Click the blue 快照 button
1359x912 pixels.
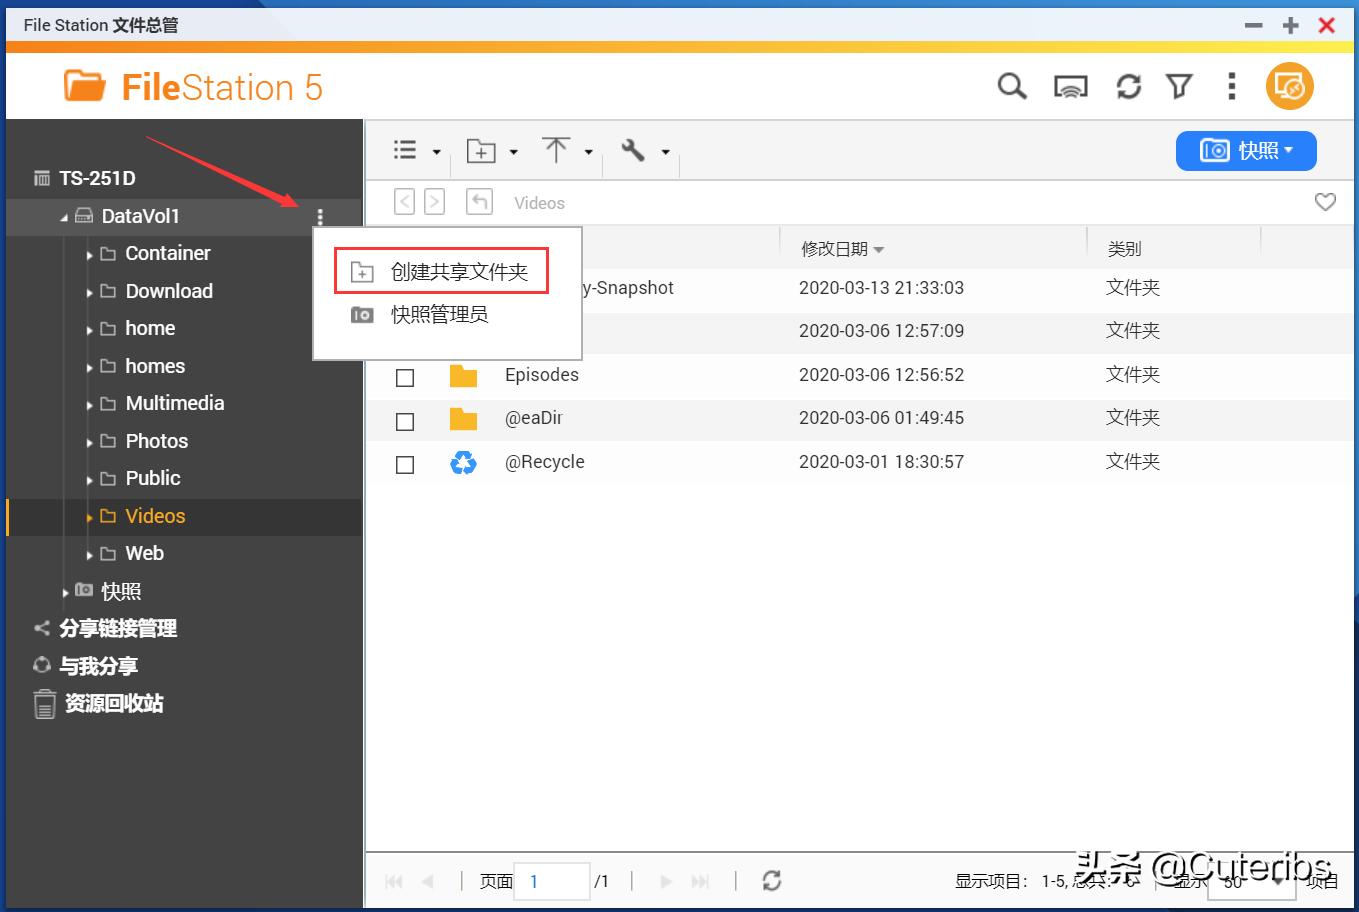point(1245,150)
